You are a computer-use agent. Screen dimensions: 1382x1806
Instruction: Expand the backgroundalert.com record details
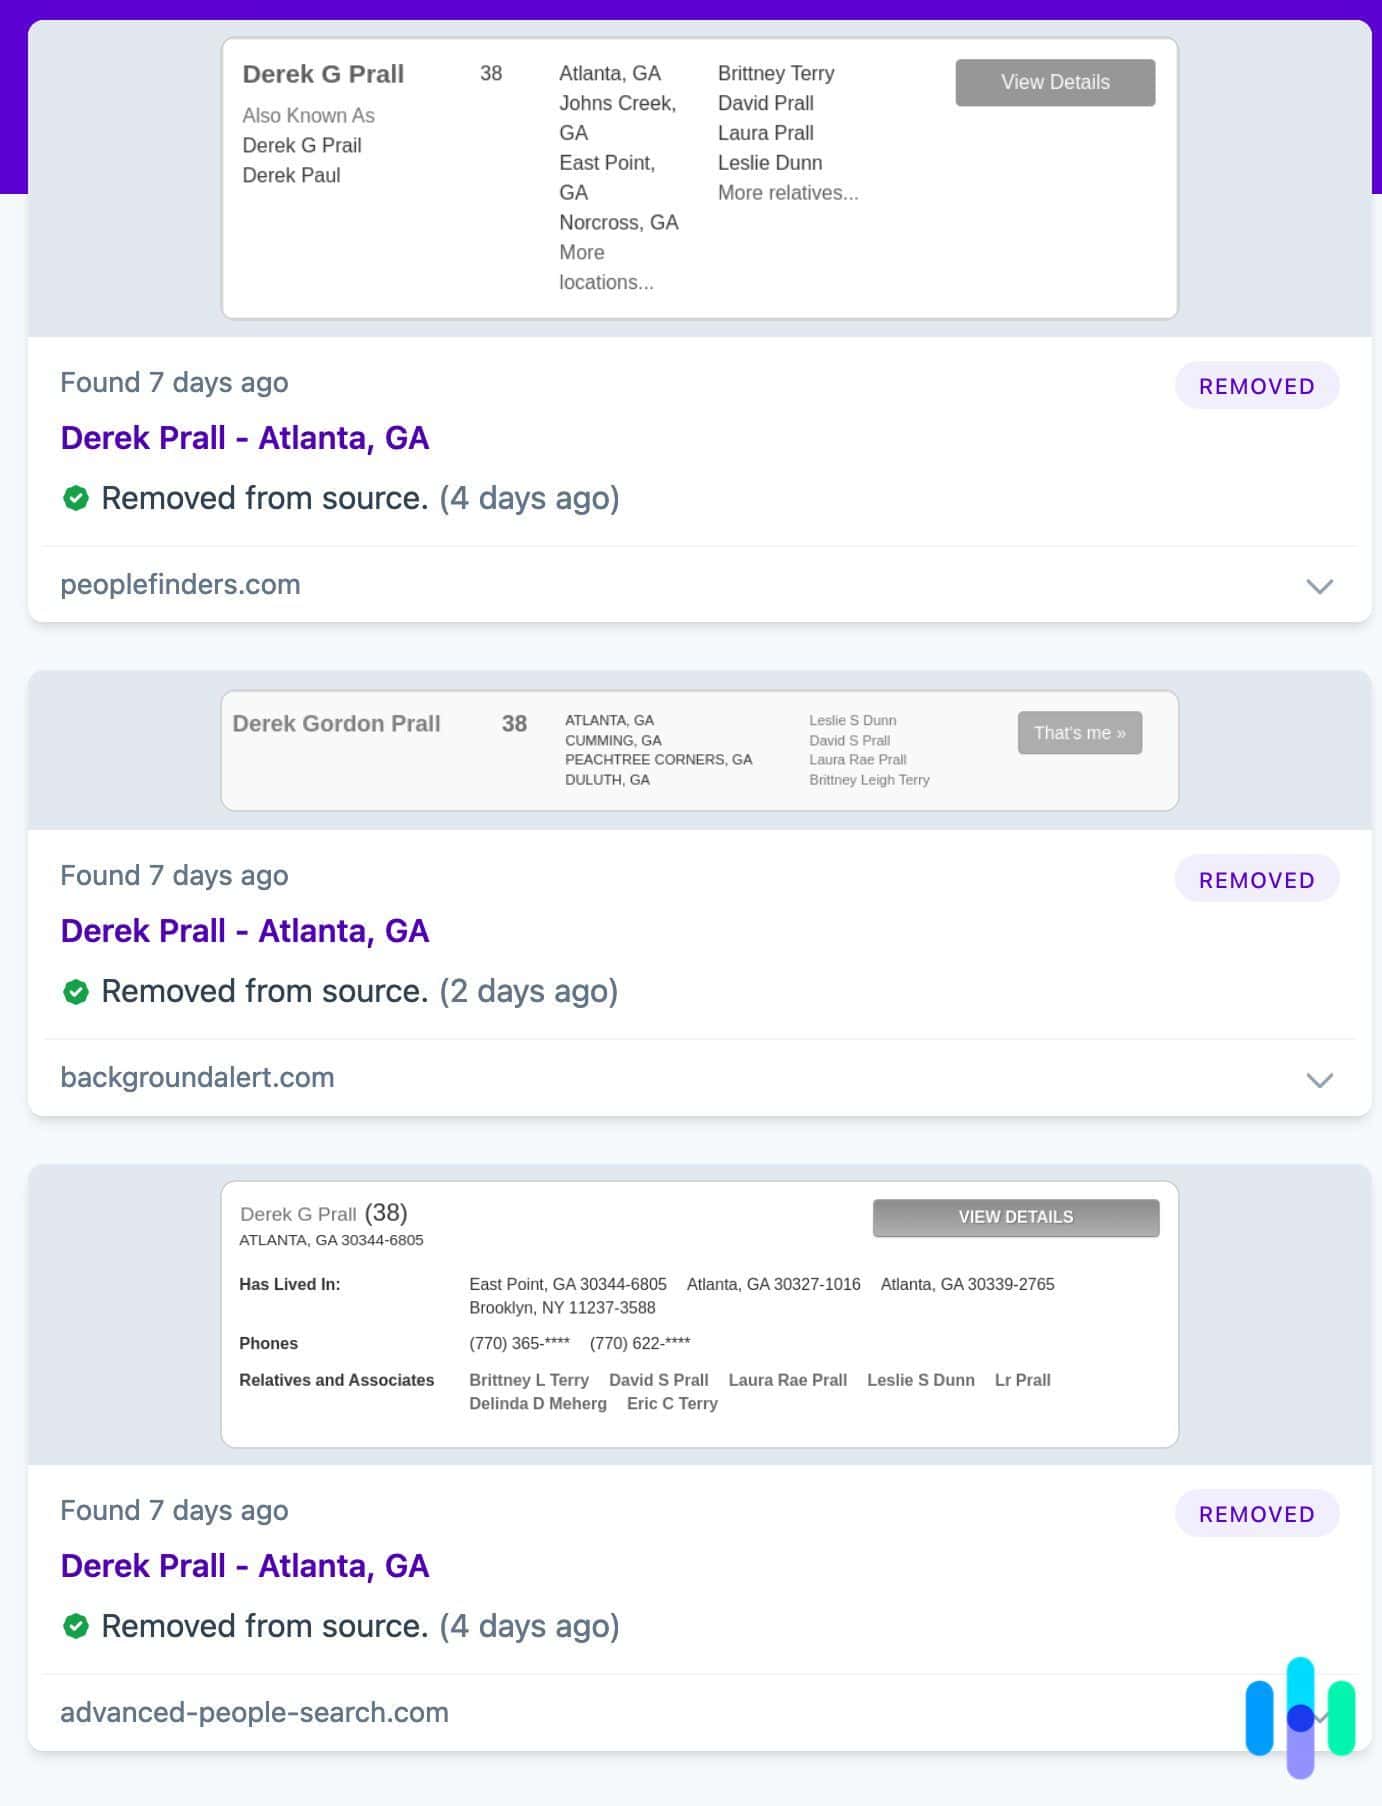click(1320, 1079)
